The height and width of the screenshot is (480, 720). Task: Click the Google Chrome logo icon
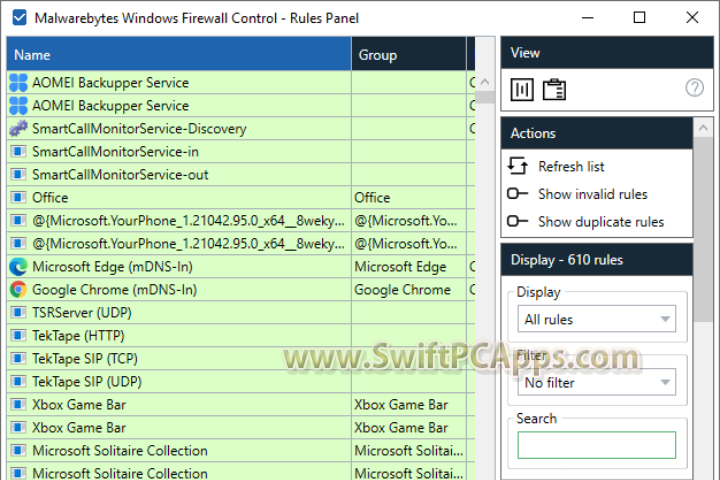[18, 290]
